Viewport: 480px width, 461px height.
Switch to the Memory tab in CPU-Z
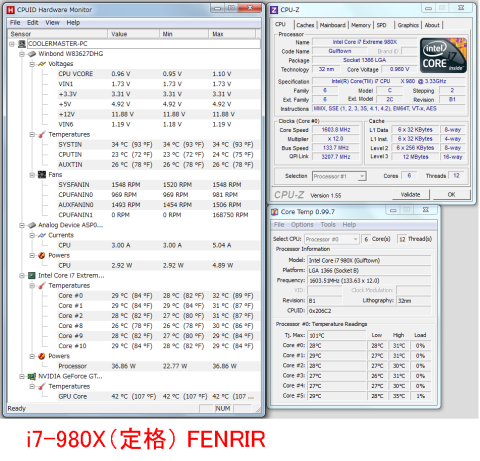click(361, 25)
